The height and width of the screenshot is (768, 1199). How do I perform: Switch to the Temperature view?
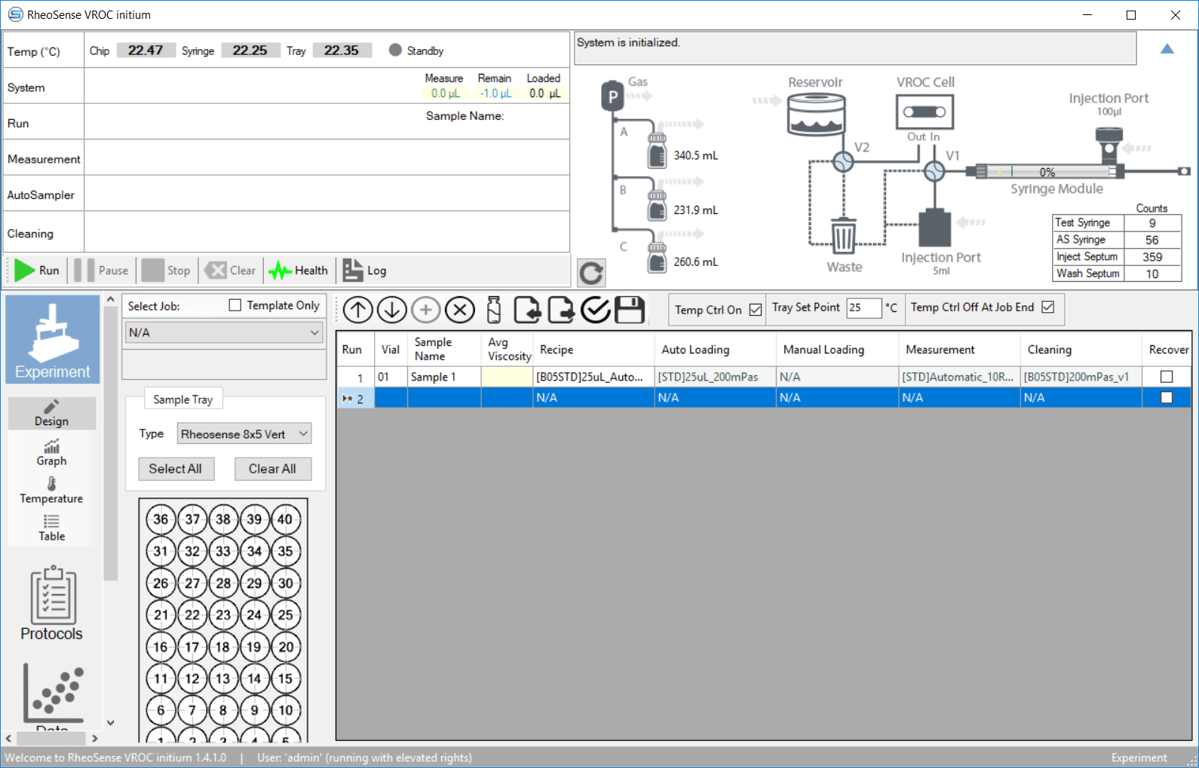coord(51,490)
